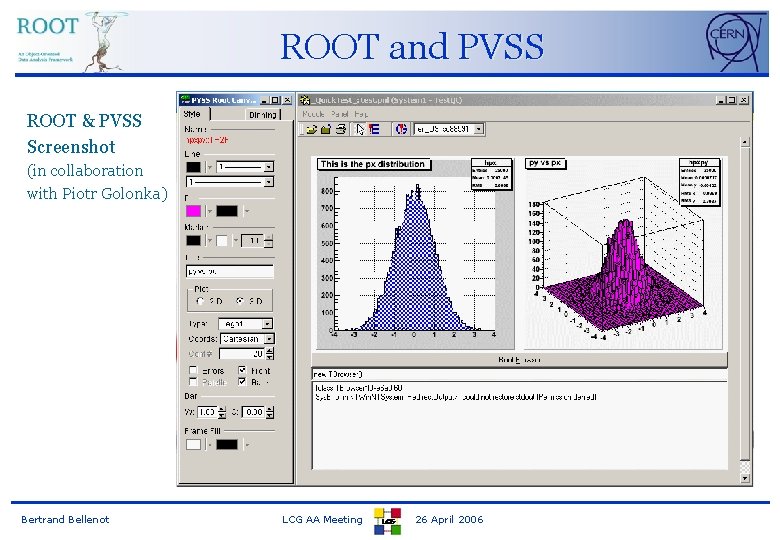
Task: Expand the Line color swatch arrow
Action: click(209, 168)
